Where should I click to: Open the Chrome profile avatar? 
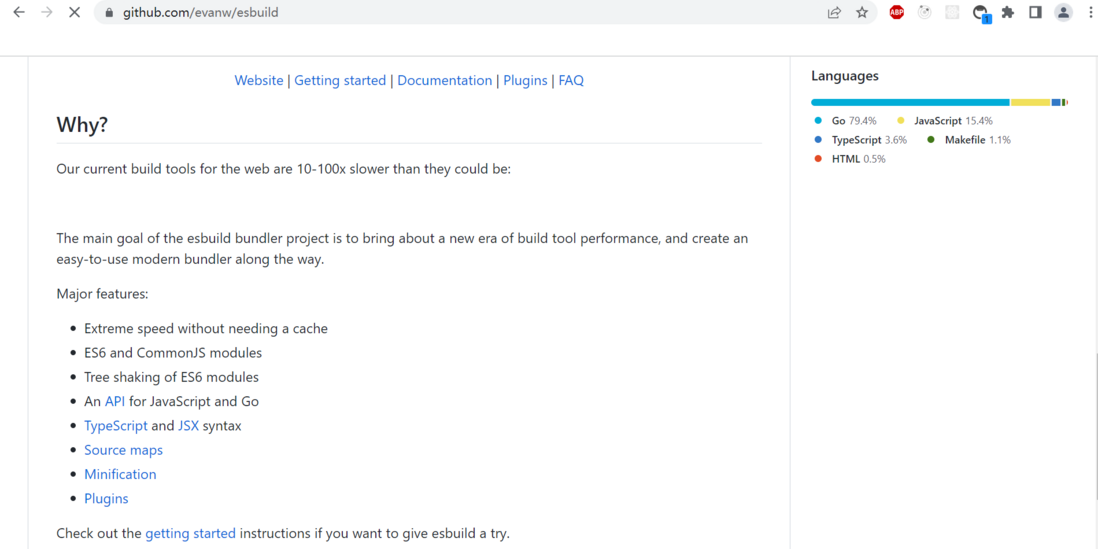pyautogui.click(x=1064, y=12)
